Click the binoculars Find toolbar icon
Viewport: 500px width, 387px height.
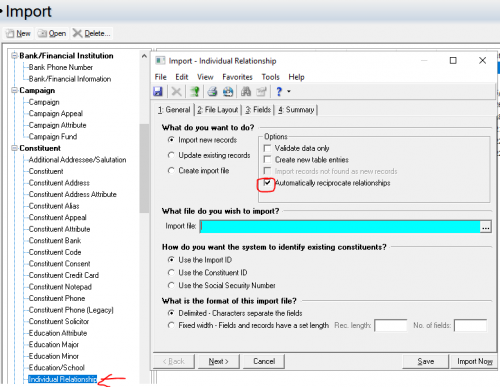coord(246,91)
